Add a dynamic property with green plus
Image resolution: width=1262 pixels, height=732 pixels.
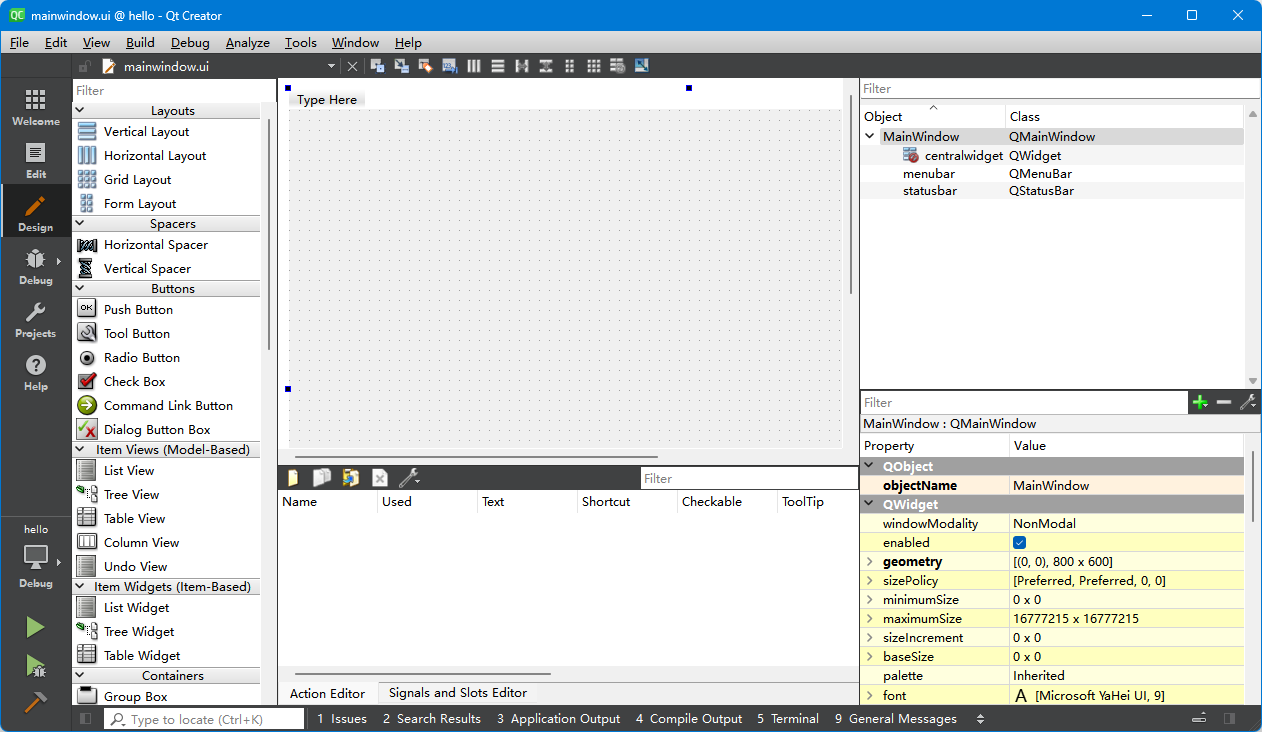click(1200, 402)
